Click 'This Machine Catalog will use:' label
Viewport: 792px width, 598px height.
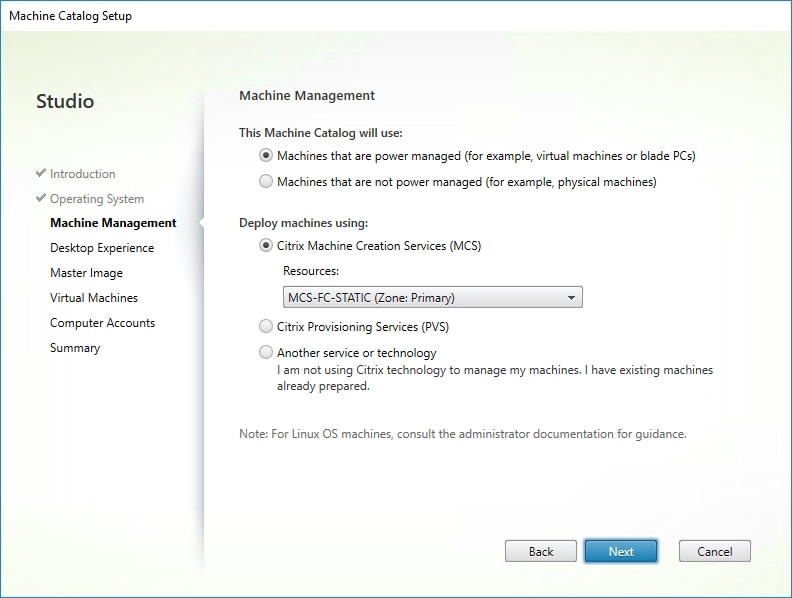[x=321, y=133]
